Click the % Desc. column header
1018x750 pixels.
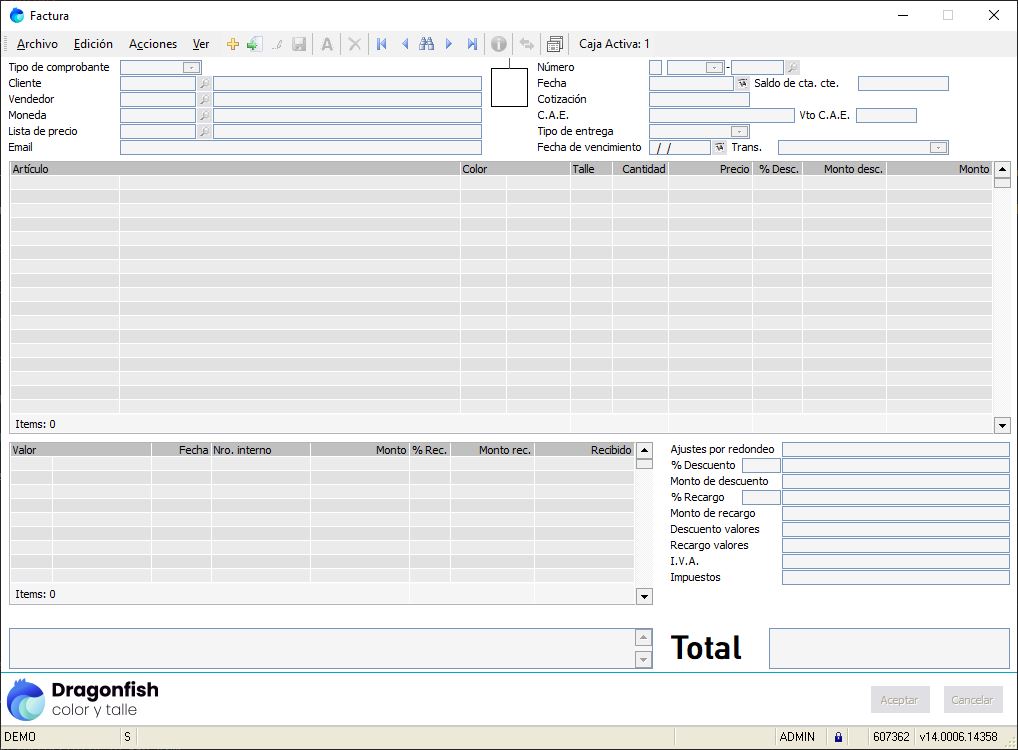[x=778, y=169]
